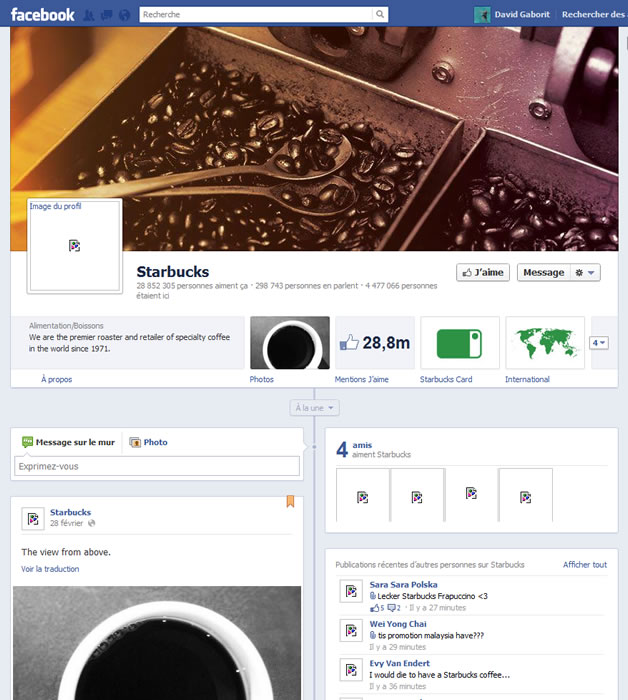628x700 pixels.
Task: Open the third friend thumbnail
Action: [471, 495]
